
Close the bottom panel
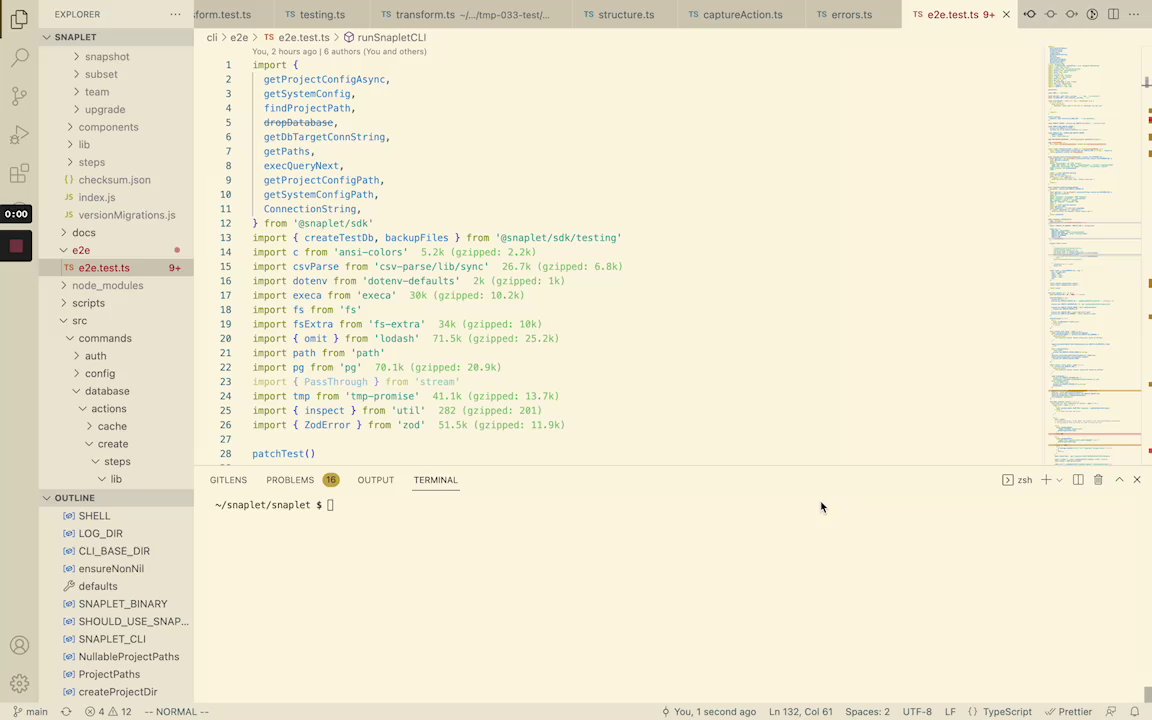click(1137, 480)
